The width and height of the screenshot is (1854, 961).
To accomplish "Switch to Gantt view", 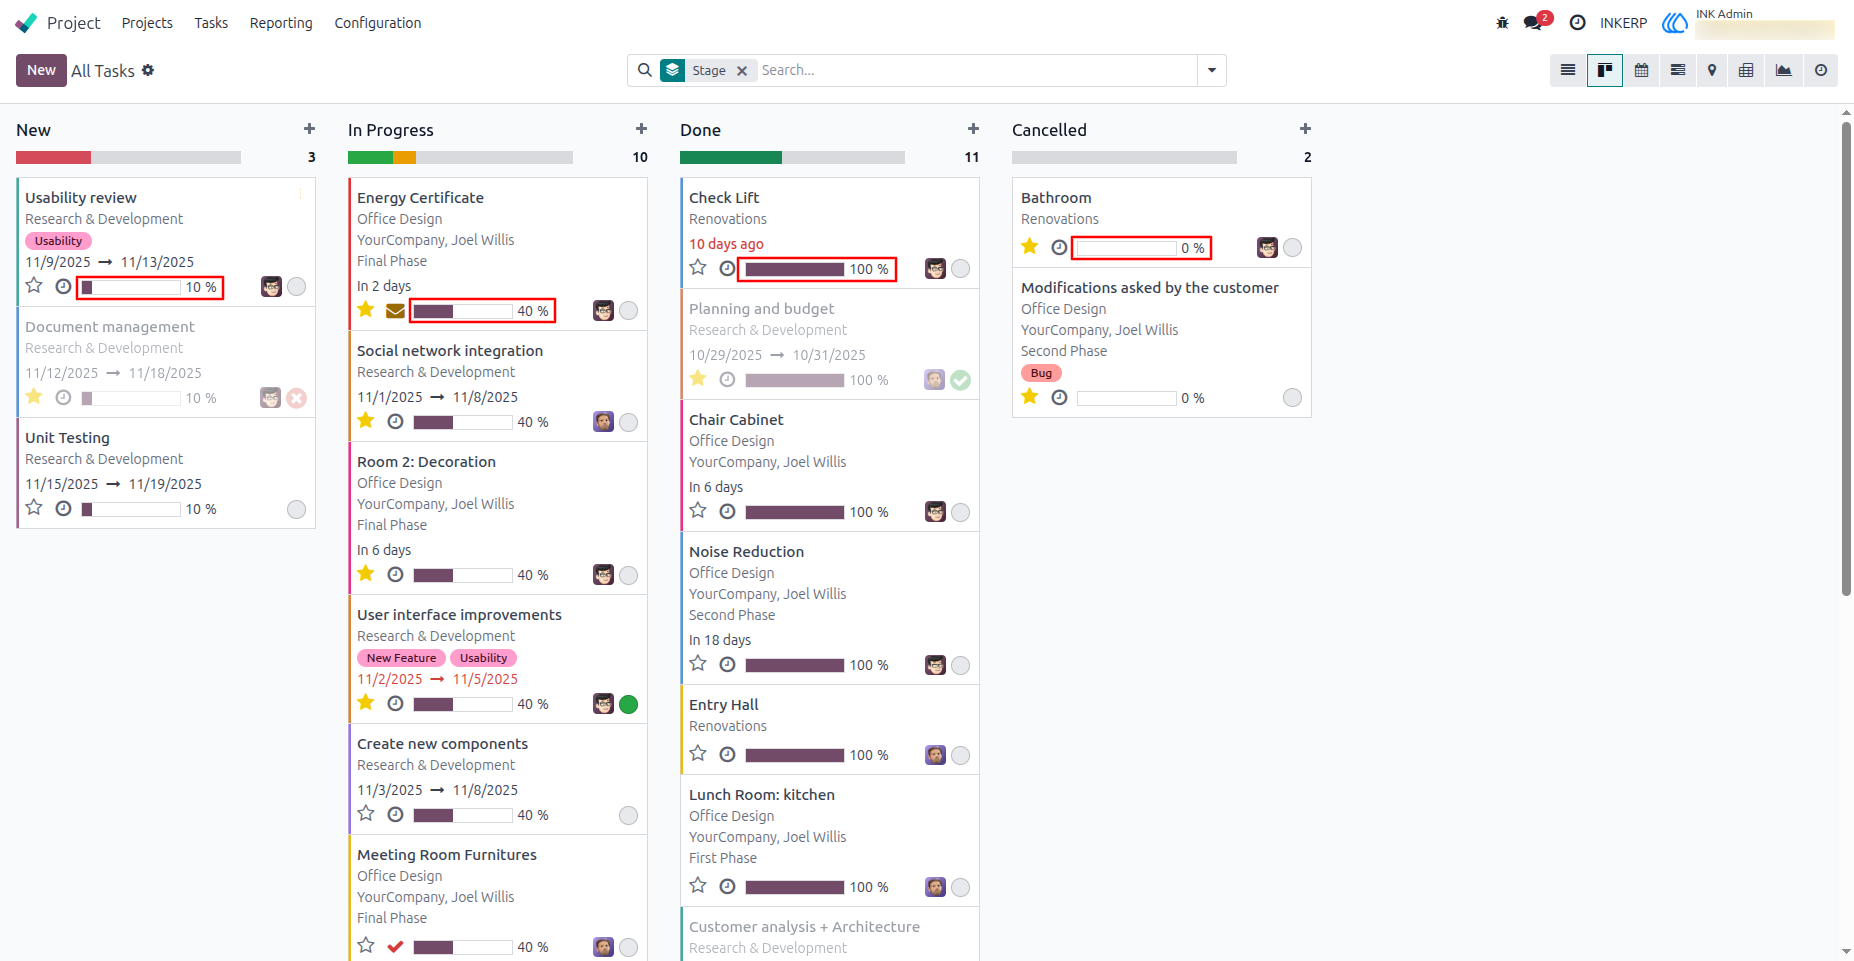I will 1678,70.
